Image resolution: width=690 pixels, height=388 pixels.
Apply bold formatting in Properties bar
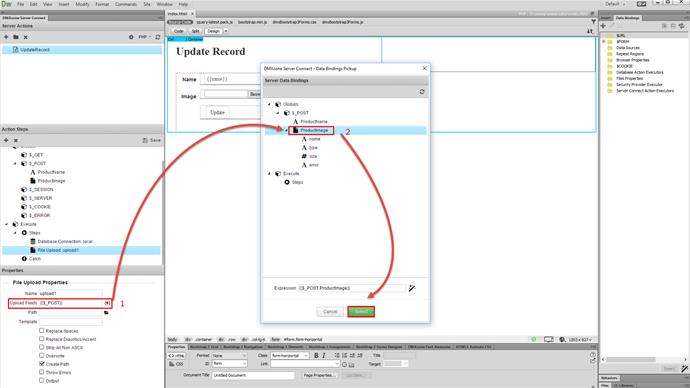(x=316, y=355)
